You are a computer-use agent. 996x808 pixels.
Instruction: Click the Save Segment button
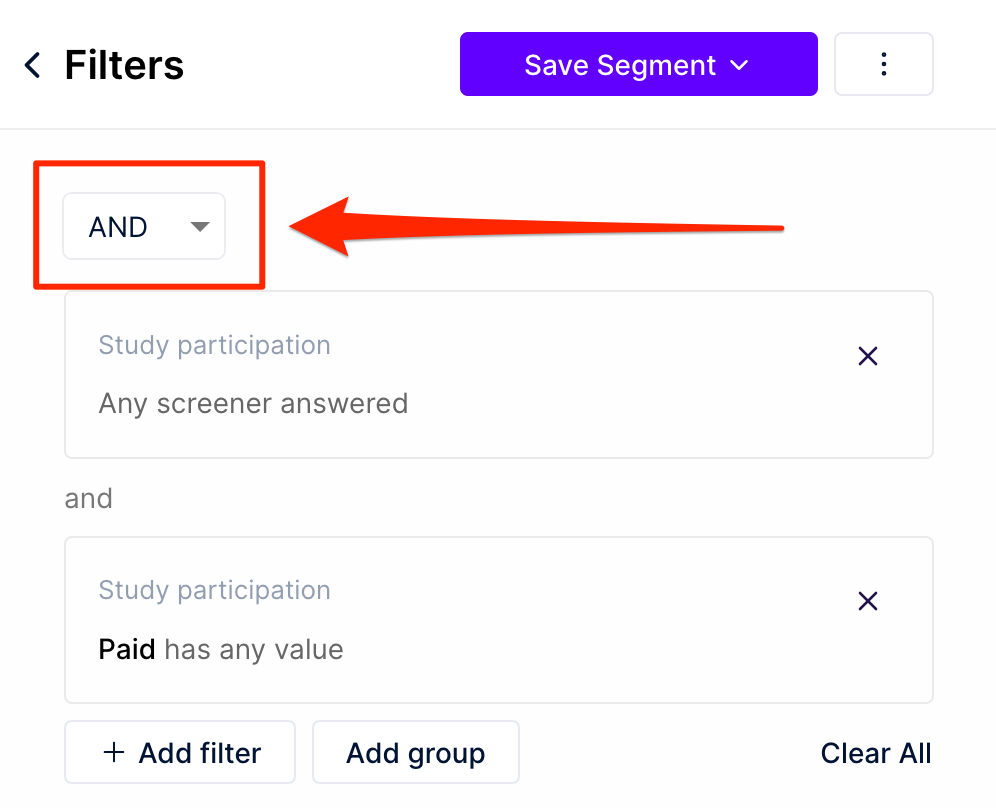point(638,64)
